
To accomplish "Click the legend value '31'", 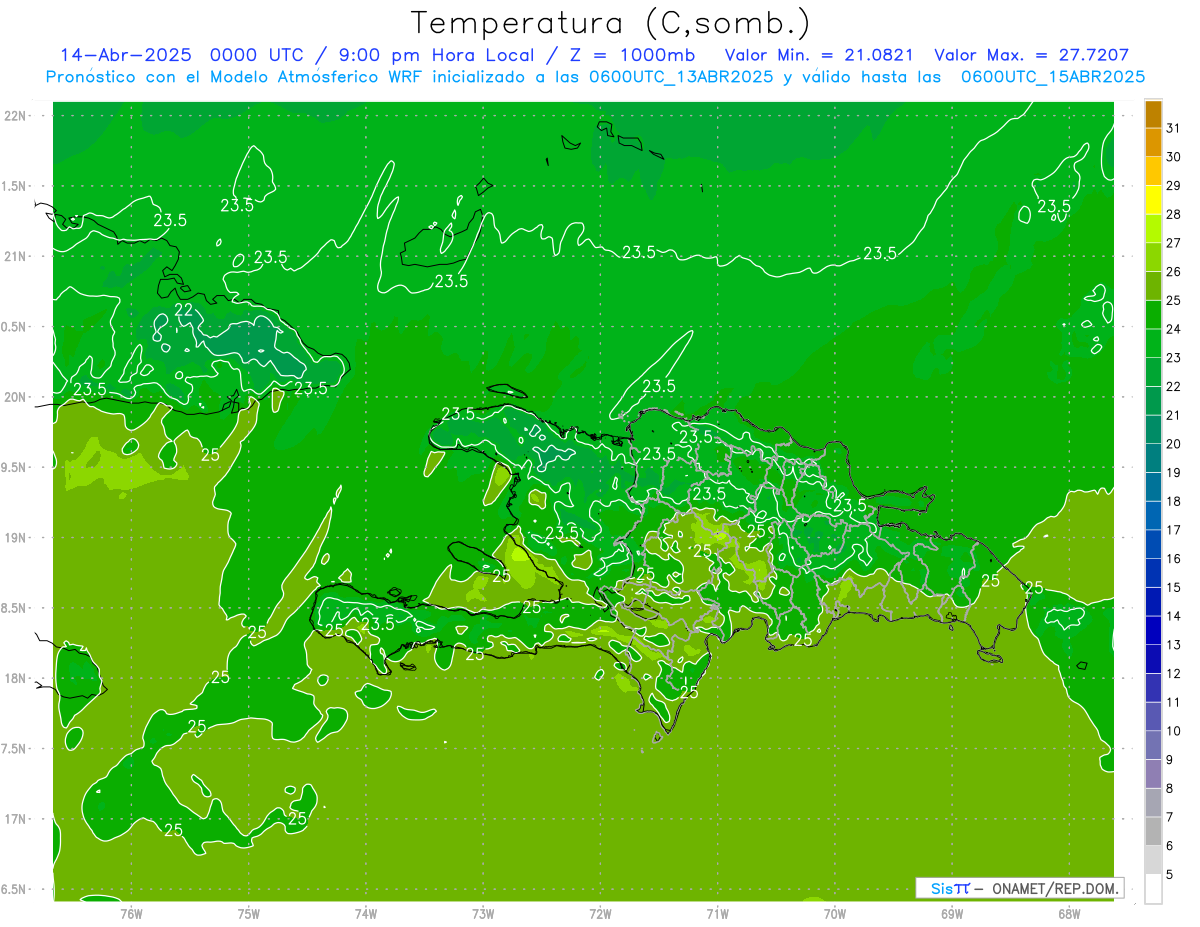I will (1173, 128).
